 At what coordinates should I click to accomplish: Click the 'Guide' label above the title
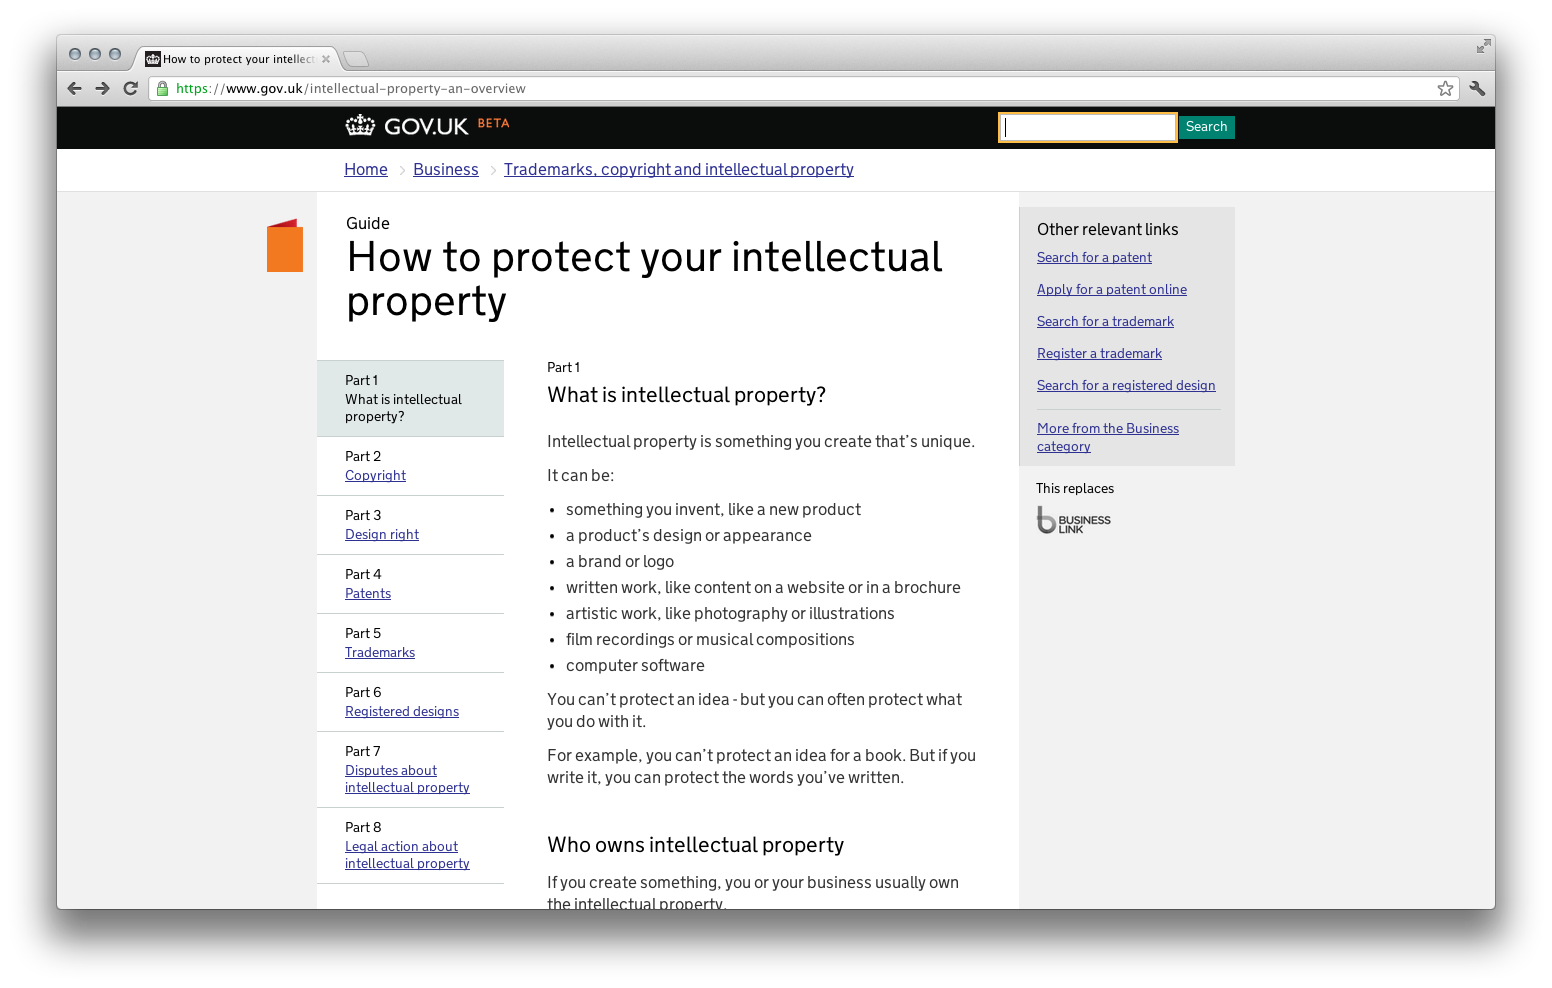(367, 223)
